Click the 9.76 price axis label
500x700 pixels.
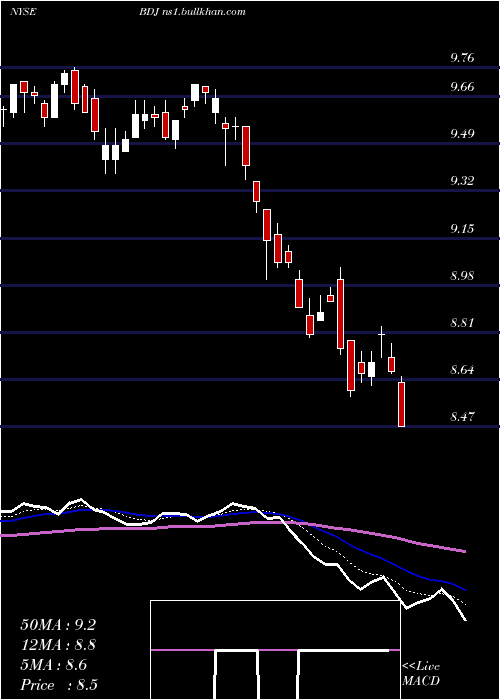coord(462,58)
